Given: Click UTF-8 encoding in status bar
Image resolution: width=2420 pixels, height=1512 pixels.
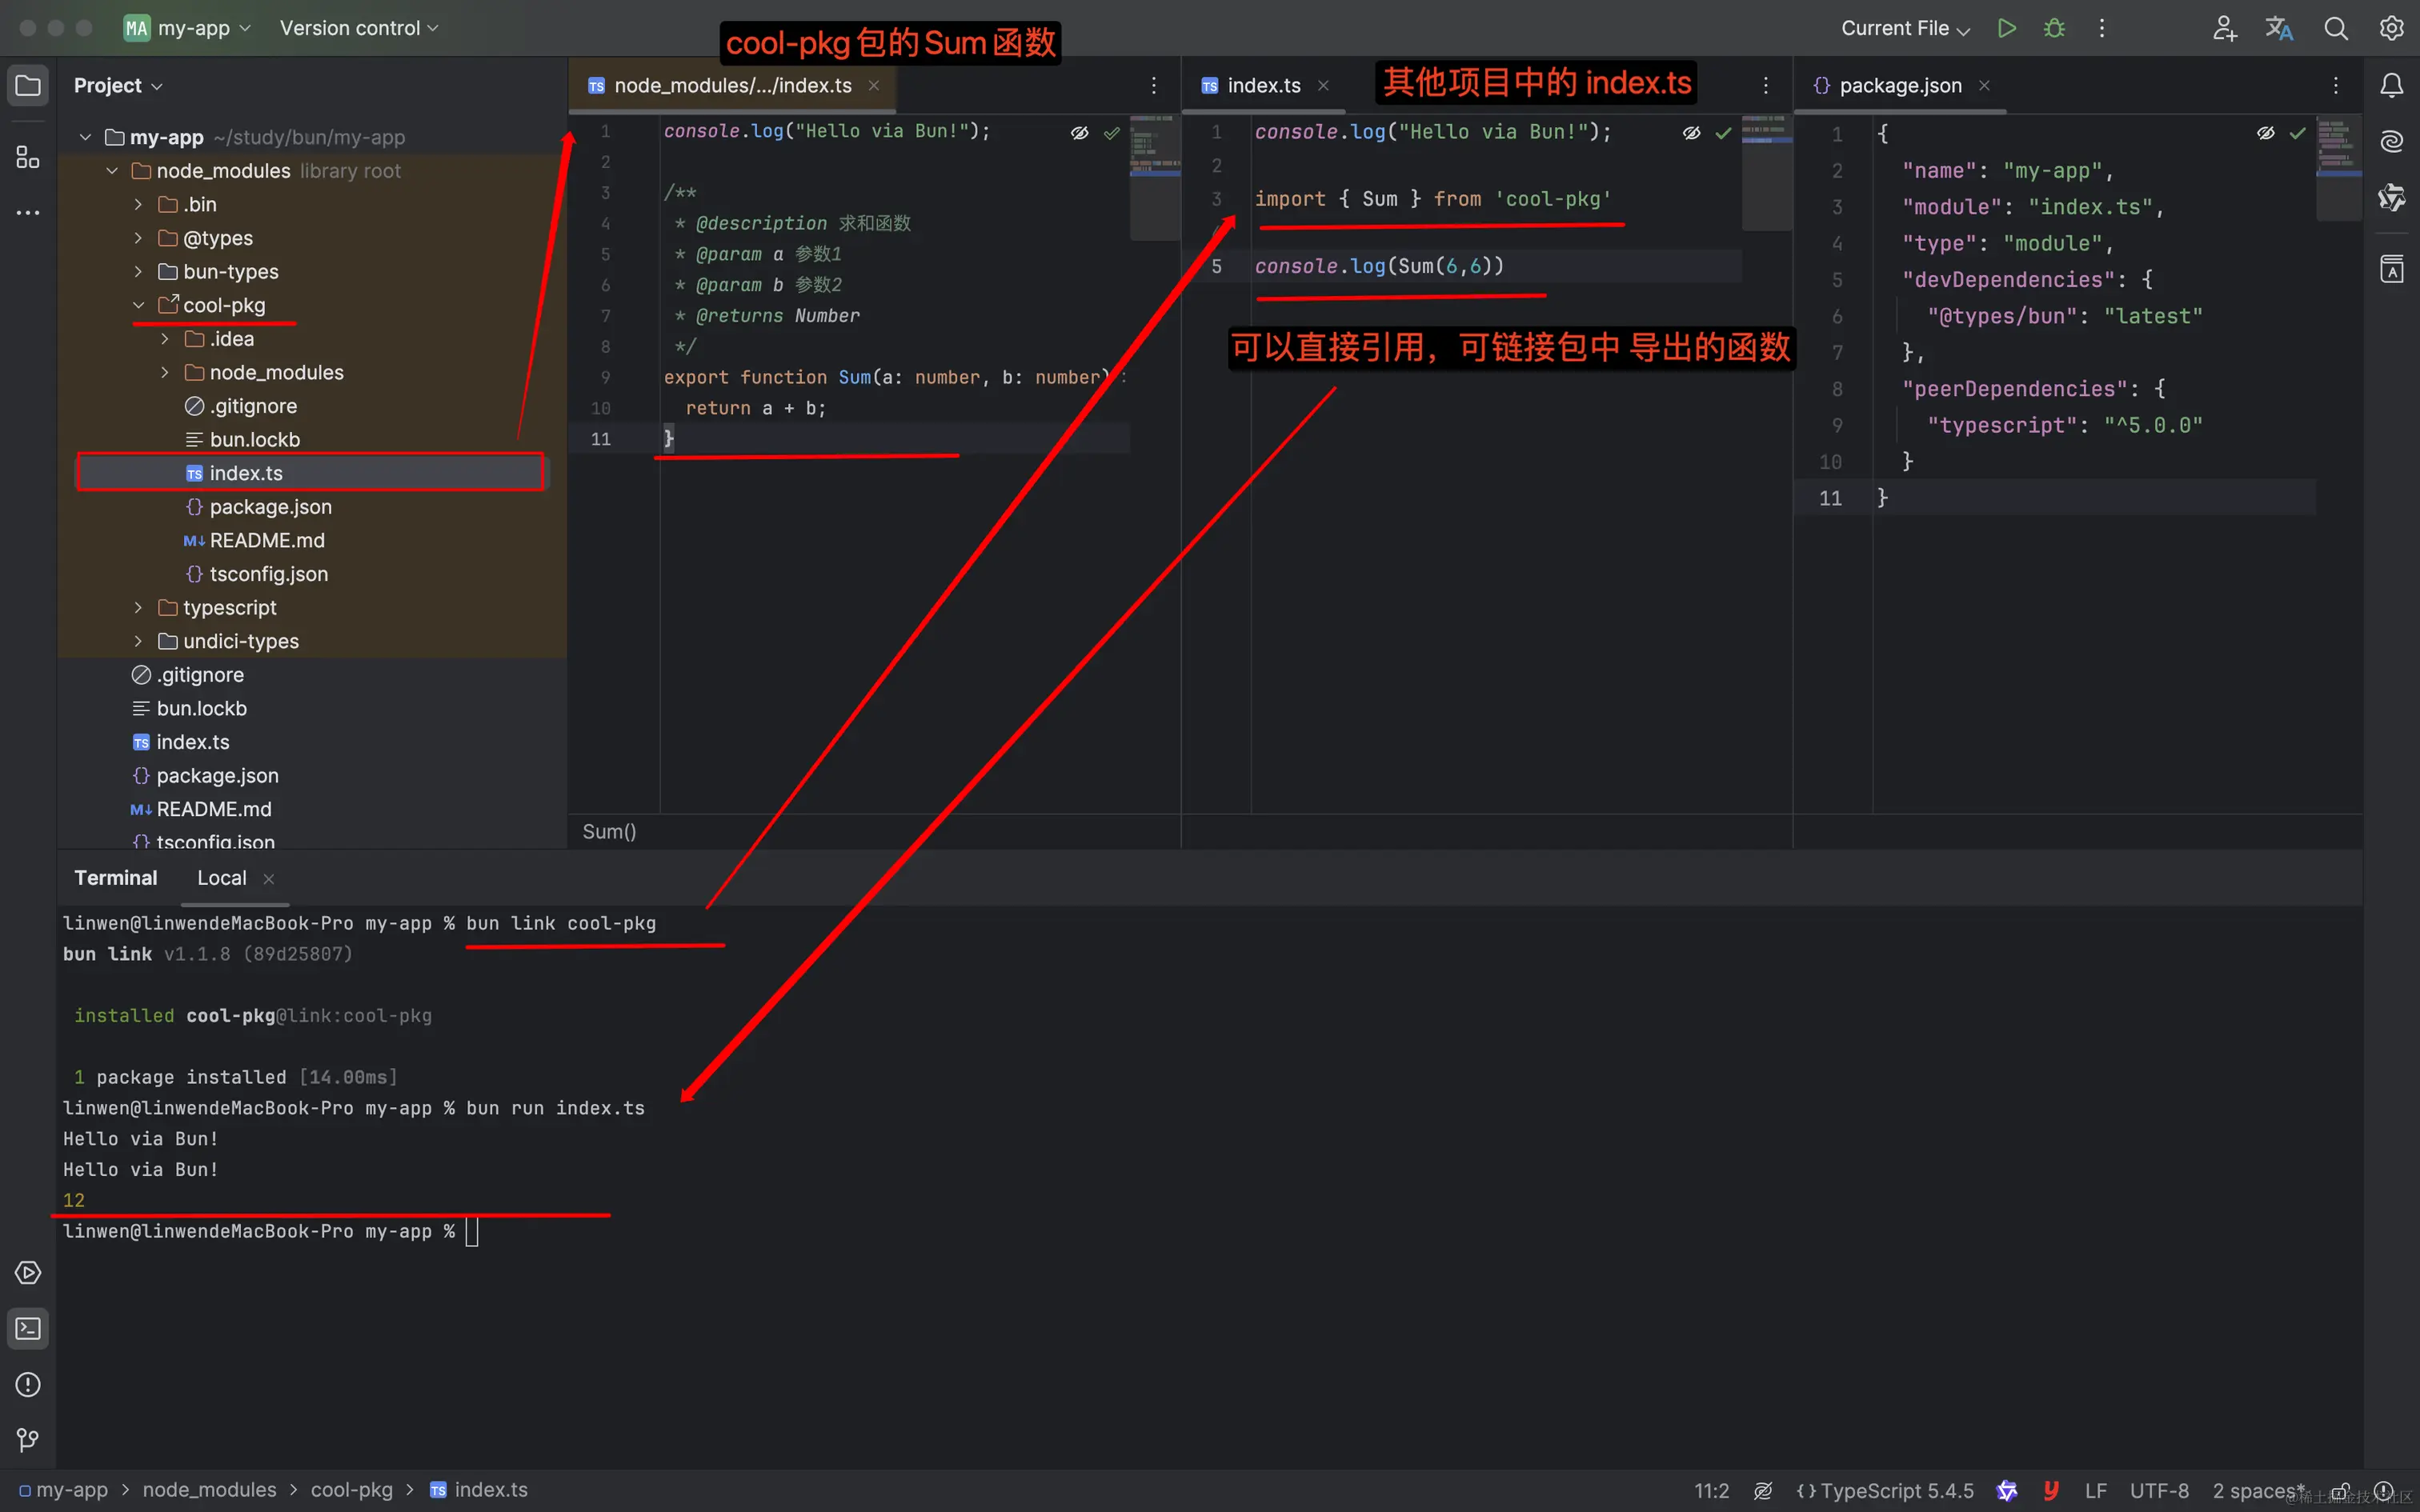Looking at the screenshot, I should tap(2159, 1490).
